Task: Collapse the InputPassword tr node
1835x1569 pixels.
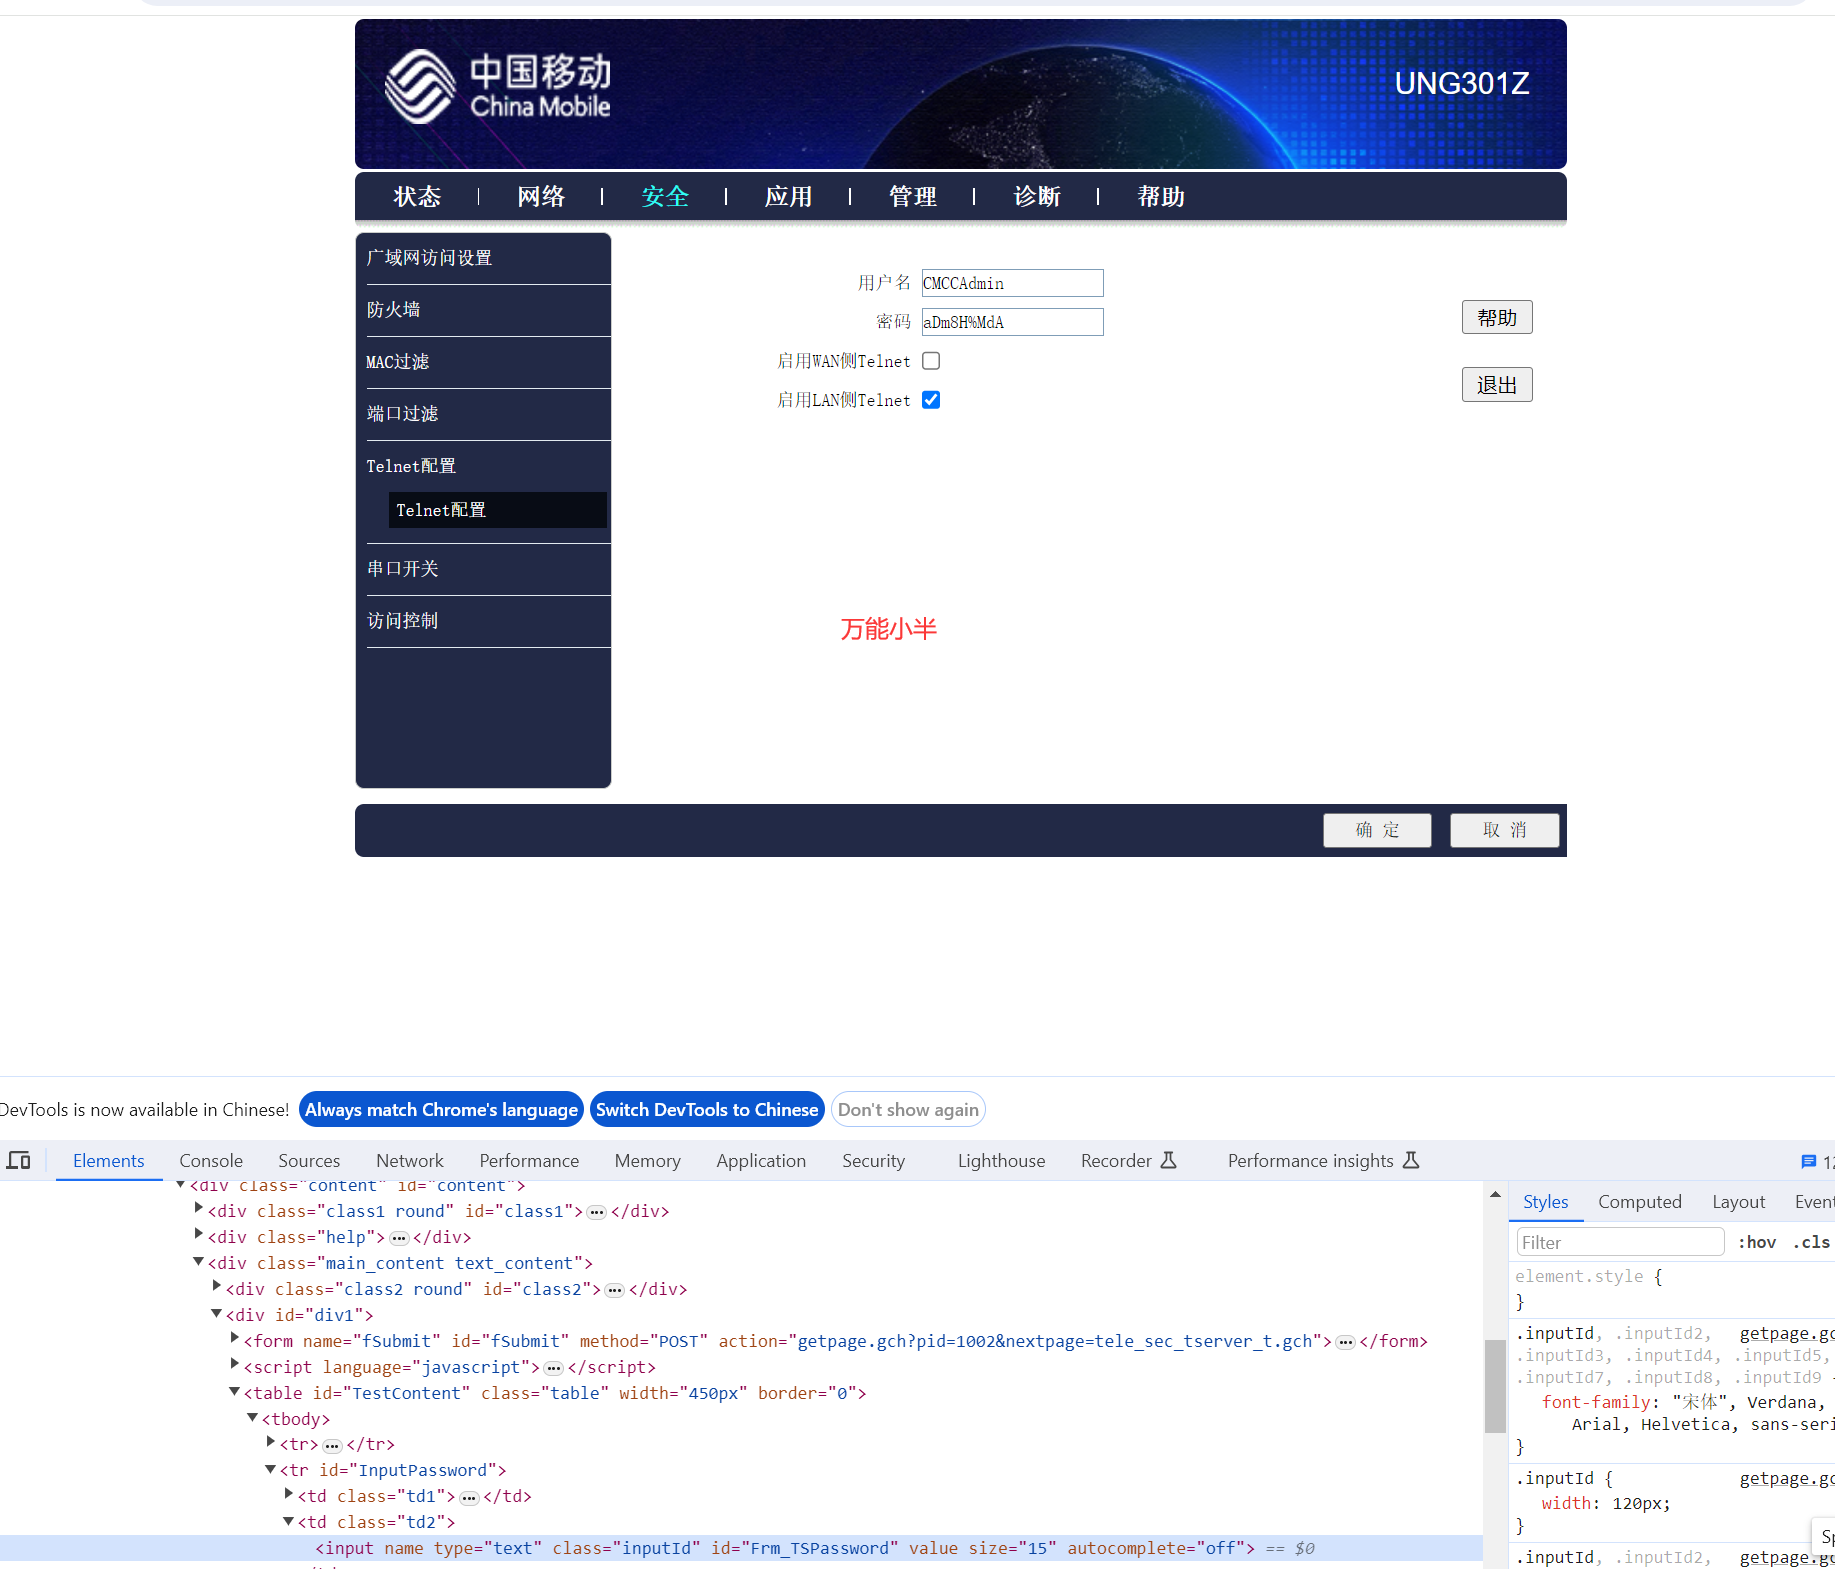Action: tap(270, 1469)
